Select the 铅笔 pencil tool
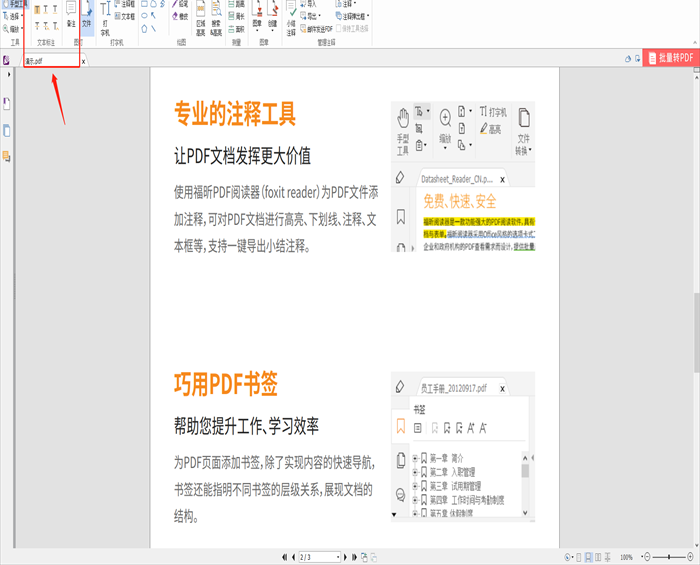Viewport: 700px width, 565px height. point(180,4)
